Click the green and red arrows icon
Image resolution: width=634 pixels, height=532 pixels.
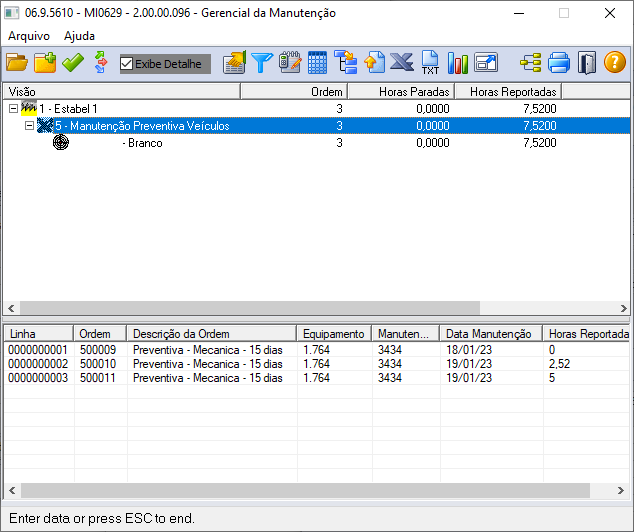(x=101, y=63)
